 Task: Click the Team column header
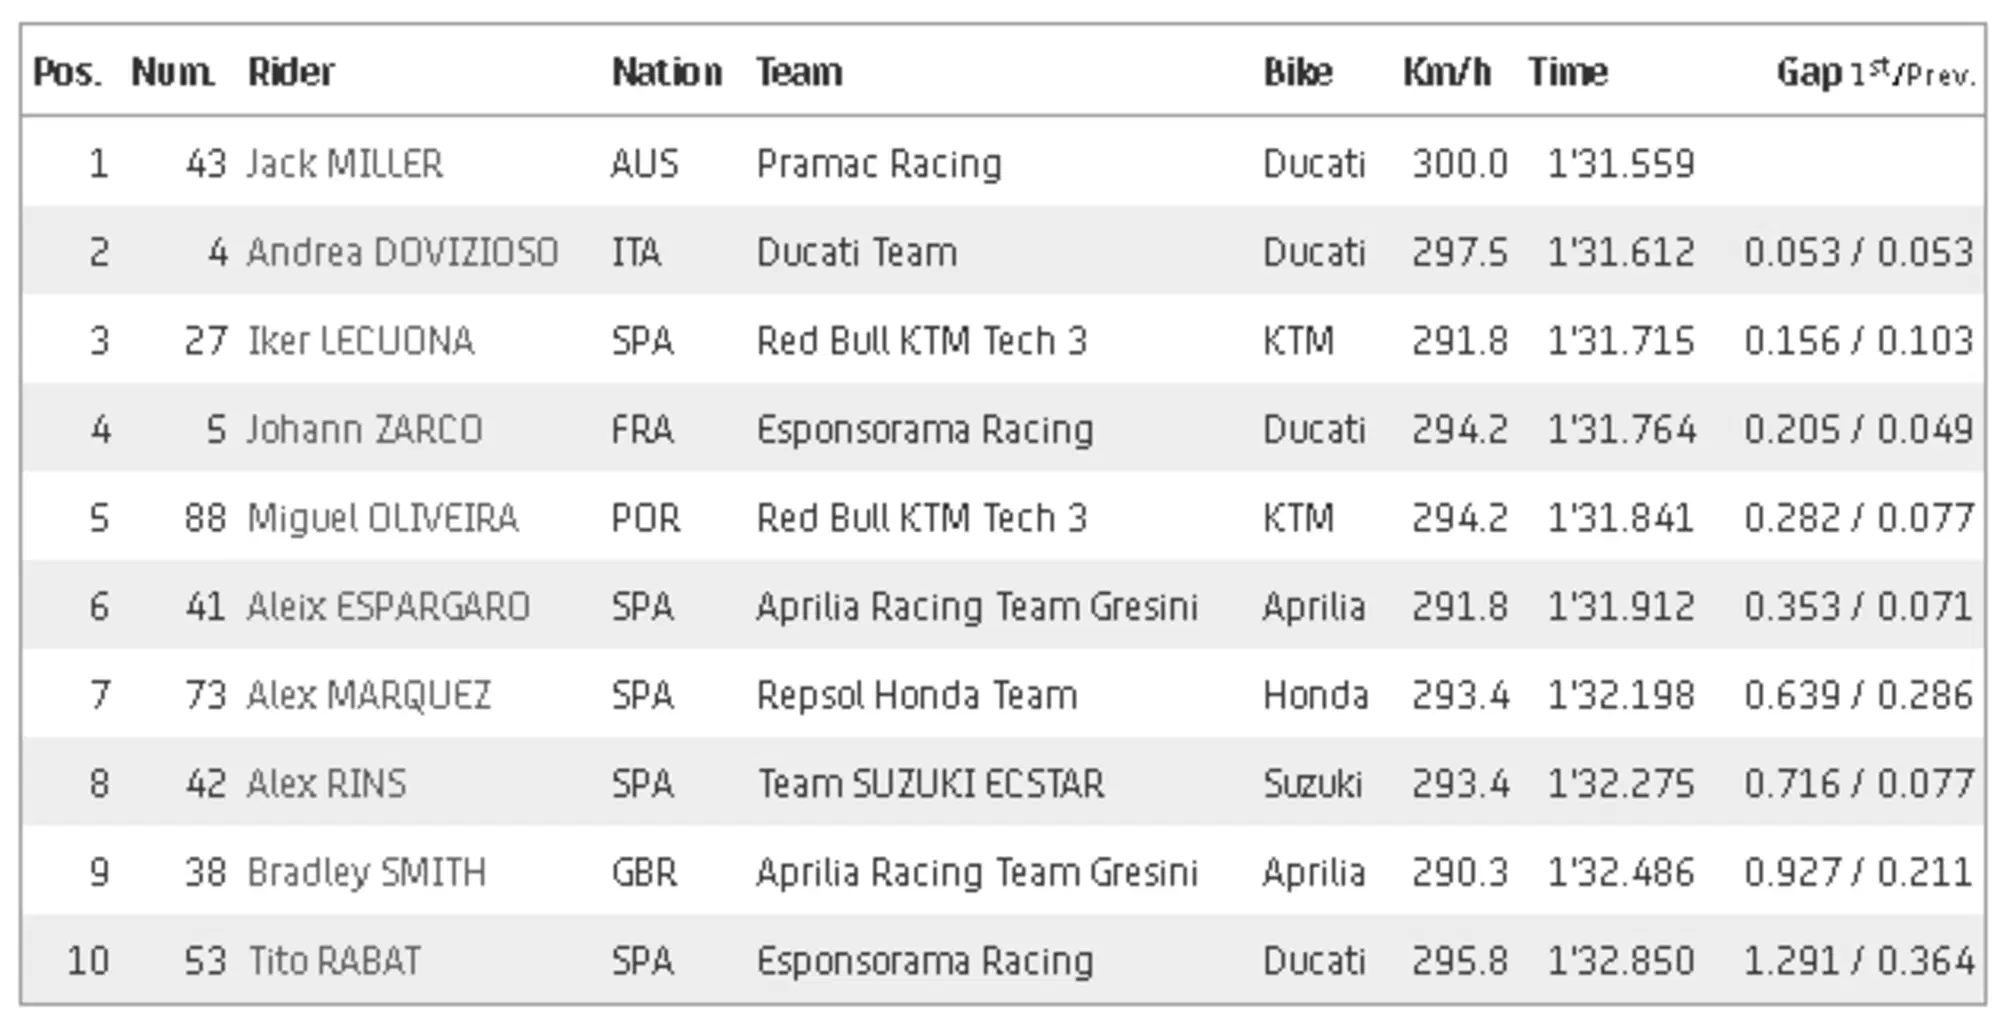click(x=799, y=72)
